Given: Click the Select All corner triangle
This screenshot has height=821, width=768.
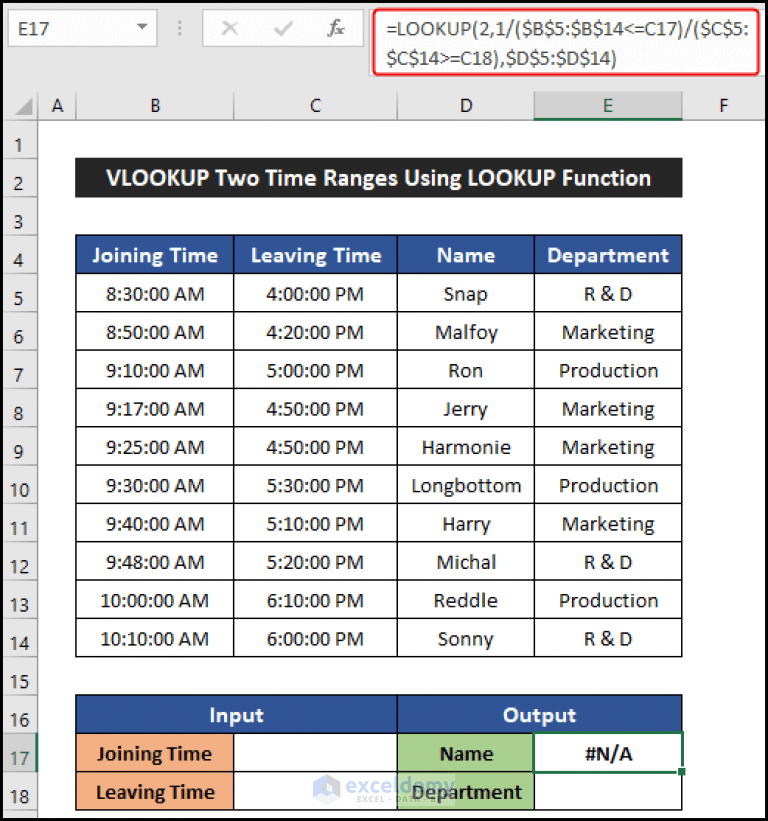Looking at the screenshot, I should (24, 106).
